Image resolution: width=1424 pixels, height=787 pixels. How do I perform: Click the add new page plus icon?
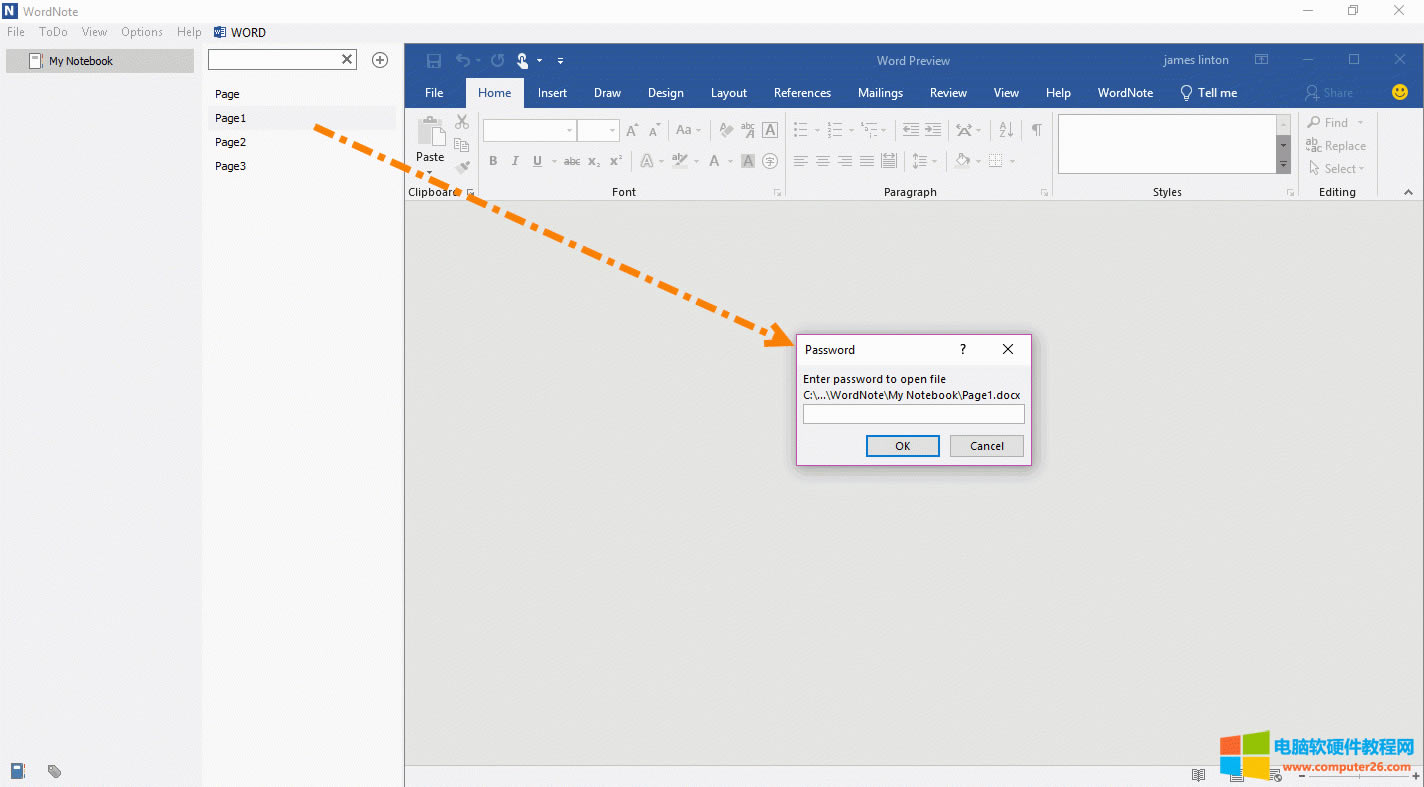tap(380, 60)
